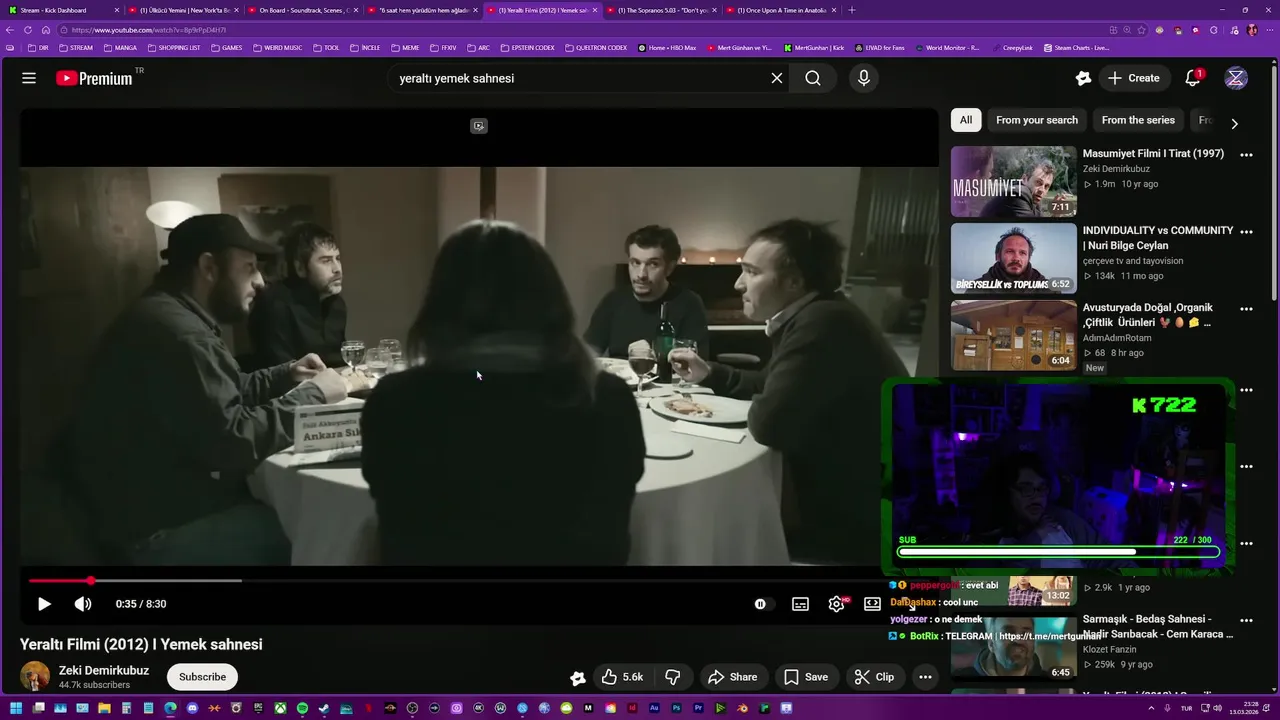The height and width of the screenshot is (720, 1280).
Task: Open the account avatar menu
Action: 1236,78
